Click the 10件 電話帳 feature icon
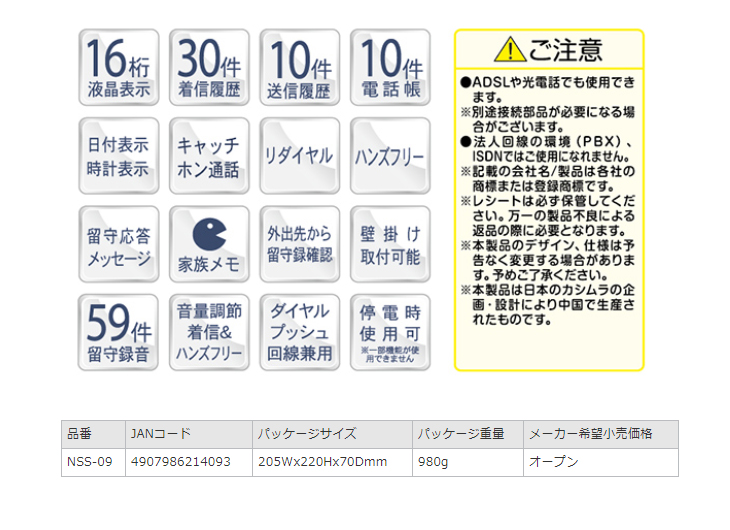This screenshot has height=530, width=730. 390,68
